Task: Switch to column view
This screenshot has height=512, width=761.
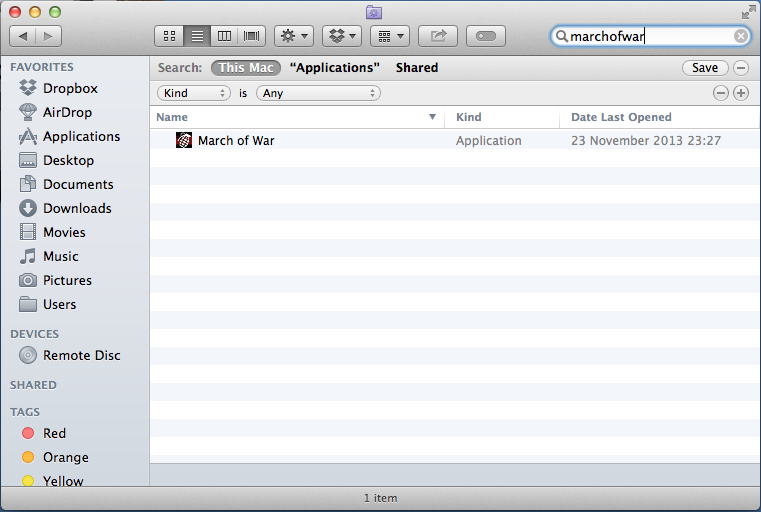Action: [x=224, y=36]
